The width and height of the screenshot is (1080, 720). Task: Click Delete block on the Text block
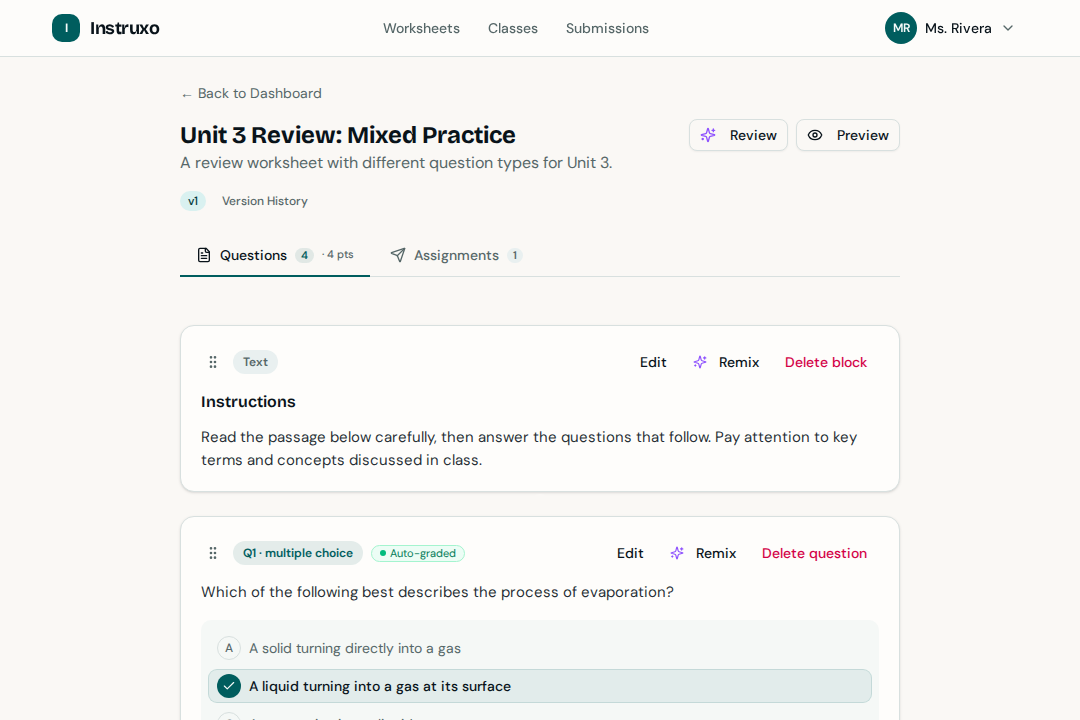coord(826,362)
